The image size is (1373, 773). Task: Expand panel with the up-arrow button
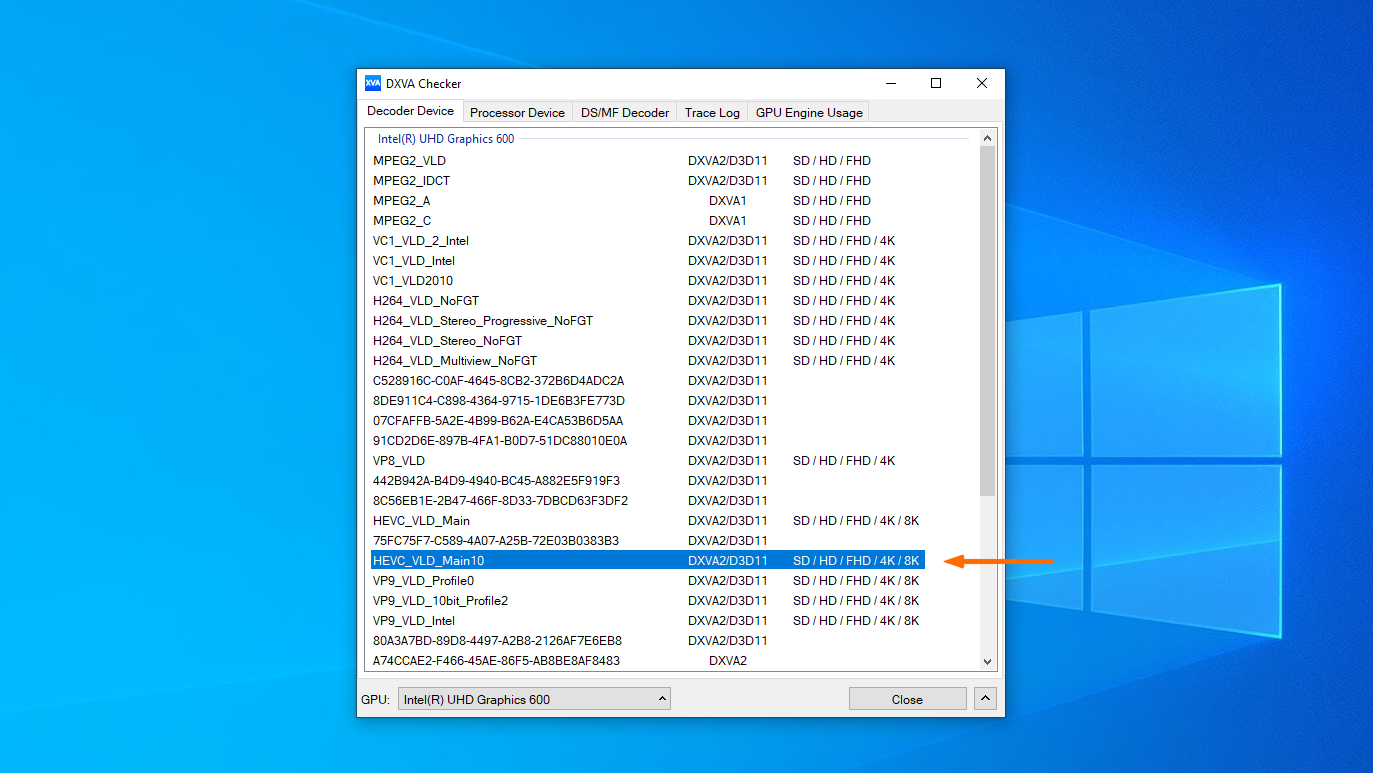(986, 699)
